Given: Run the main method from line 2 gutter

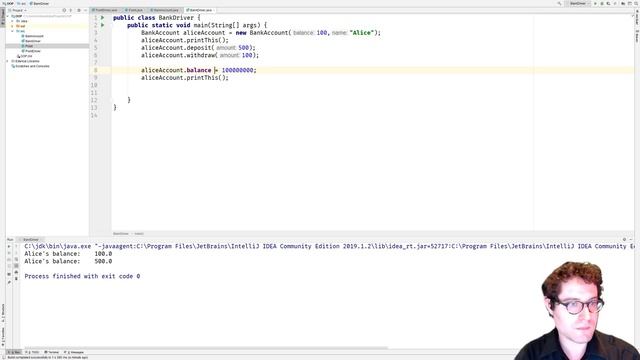Looking at the screenshot, I should pos(102,25).
